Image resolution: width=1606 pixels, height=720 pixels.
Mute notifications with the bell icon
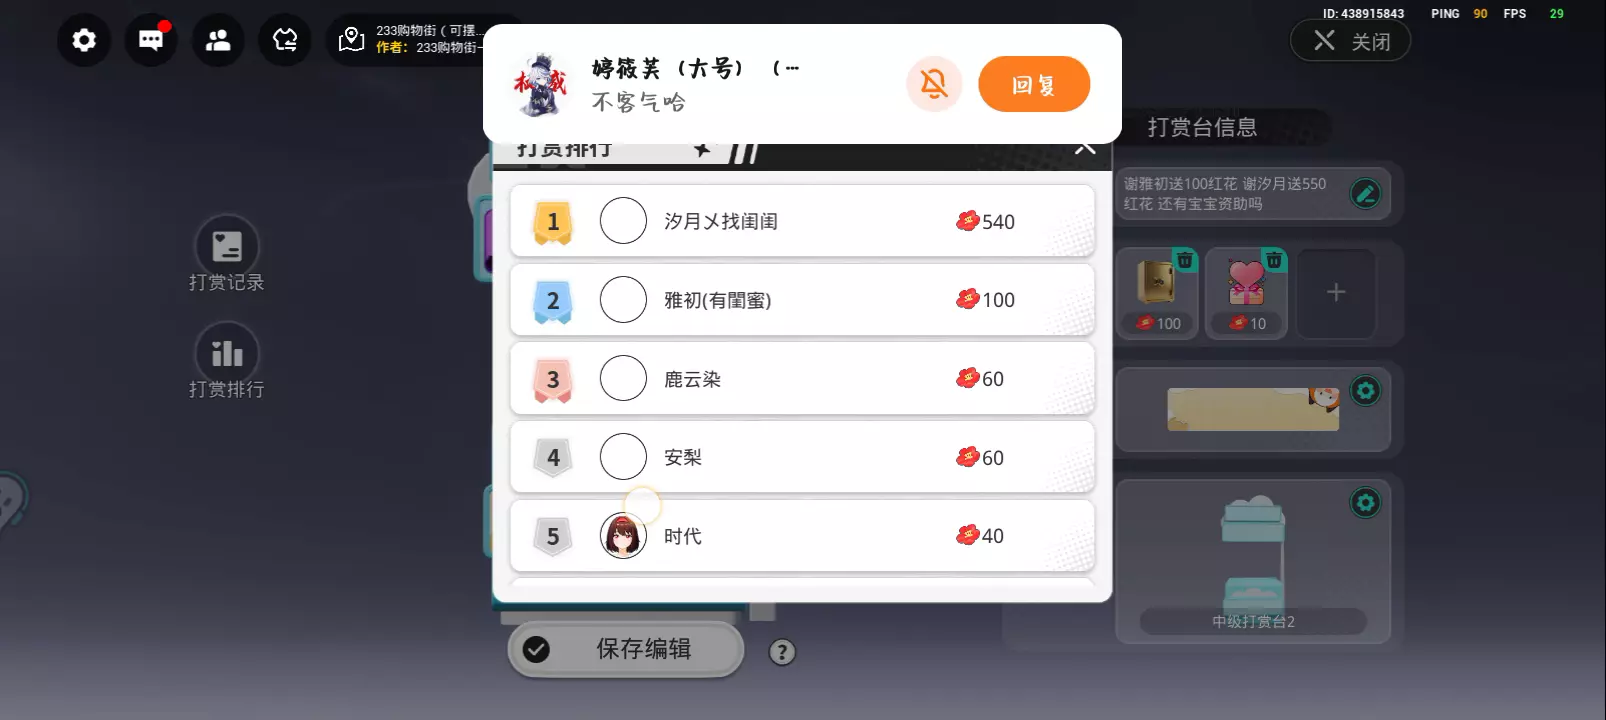[x=934, y=84]
